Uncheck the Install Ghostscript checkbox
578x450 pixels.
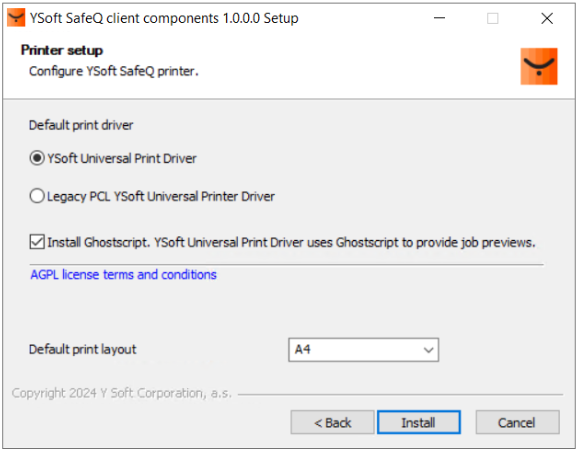click(37, 242)
